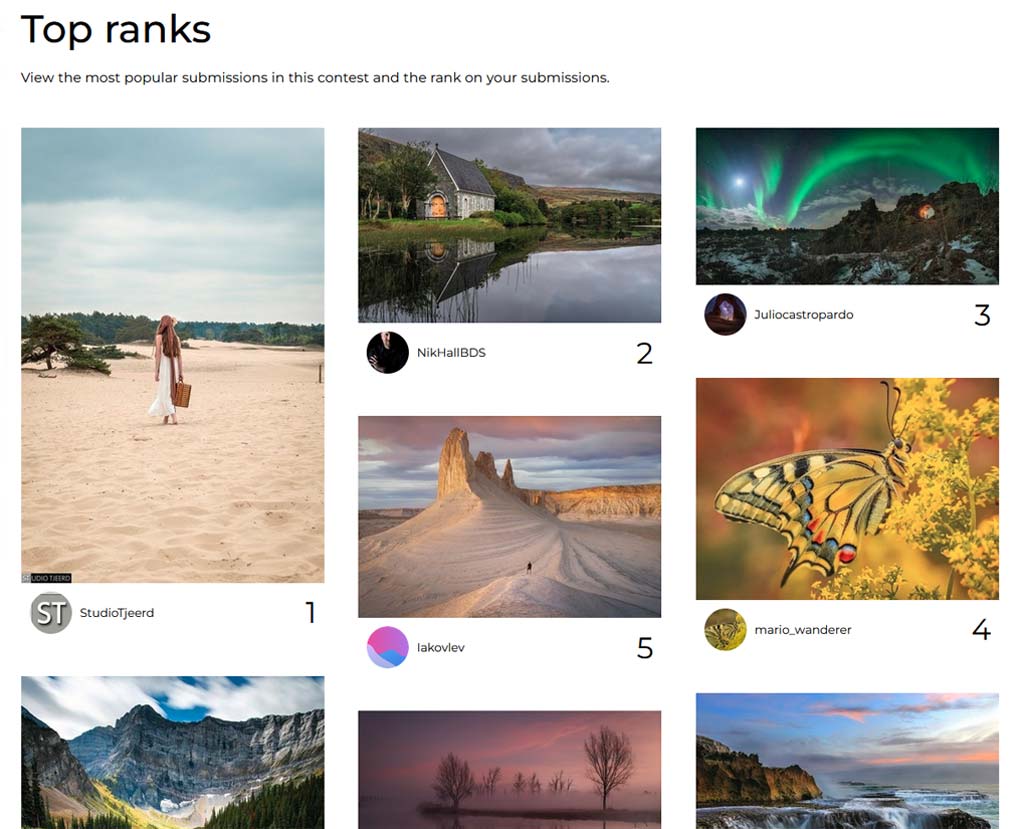Screen dimensions: 1024x829
Task: Open the StudioTjeerd username link
Action: (117, 613)
